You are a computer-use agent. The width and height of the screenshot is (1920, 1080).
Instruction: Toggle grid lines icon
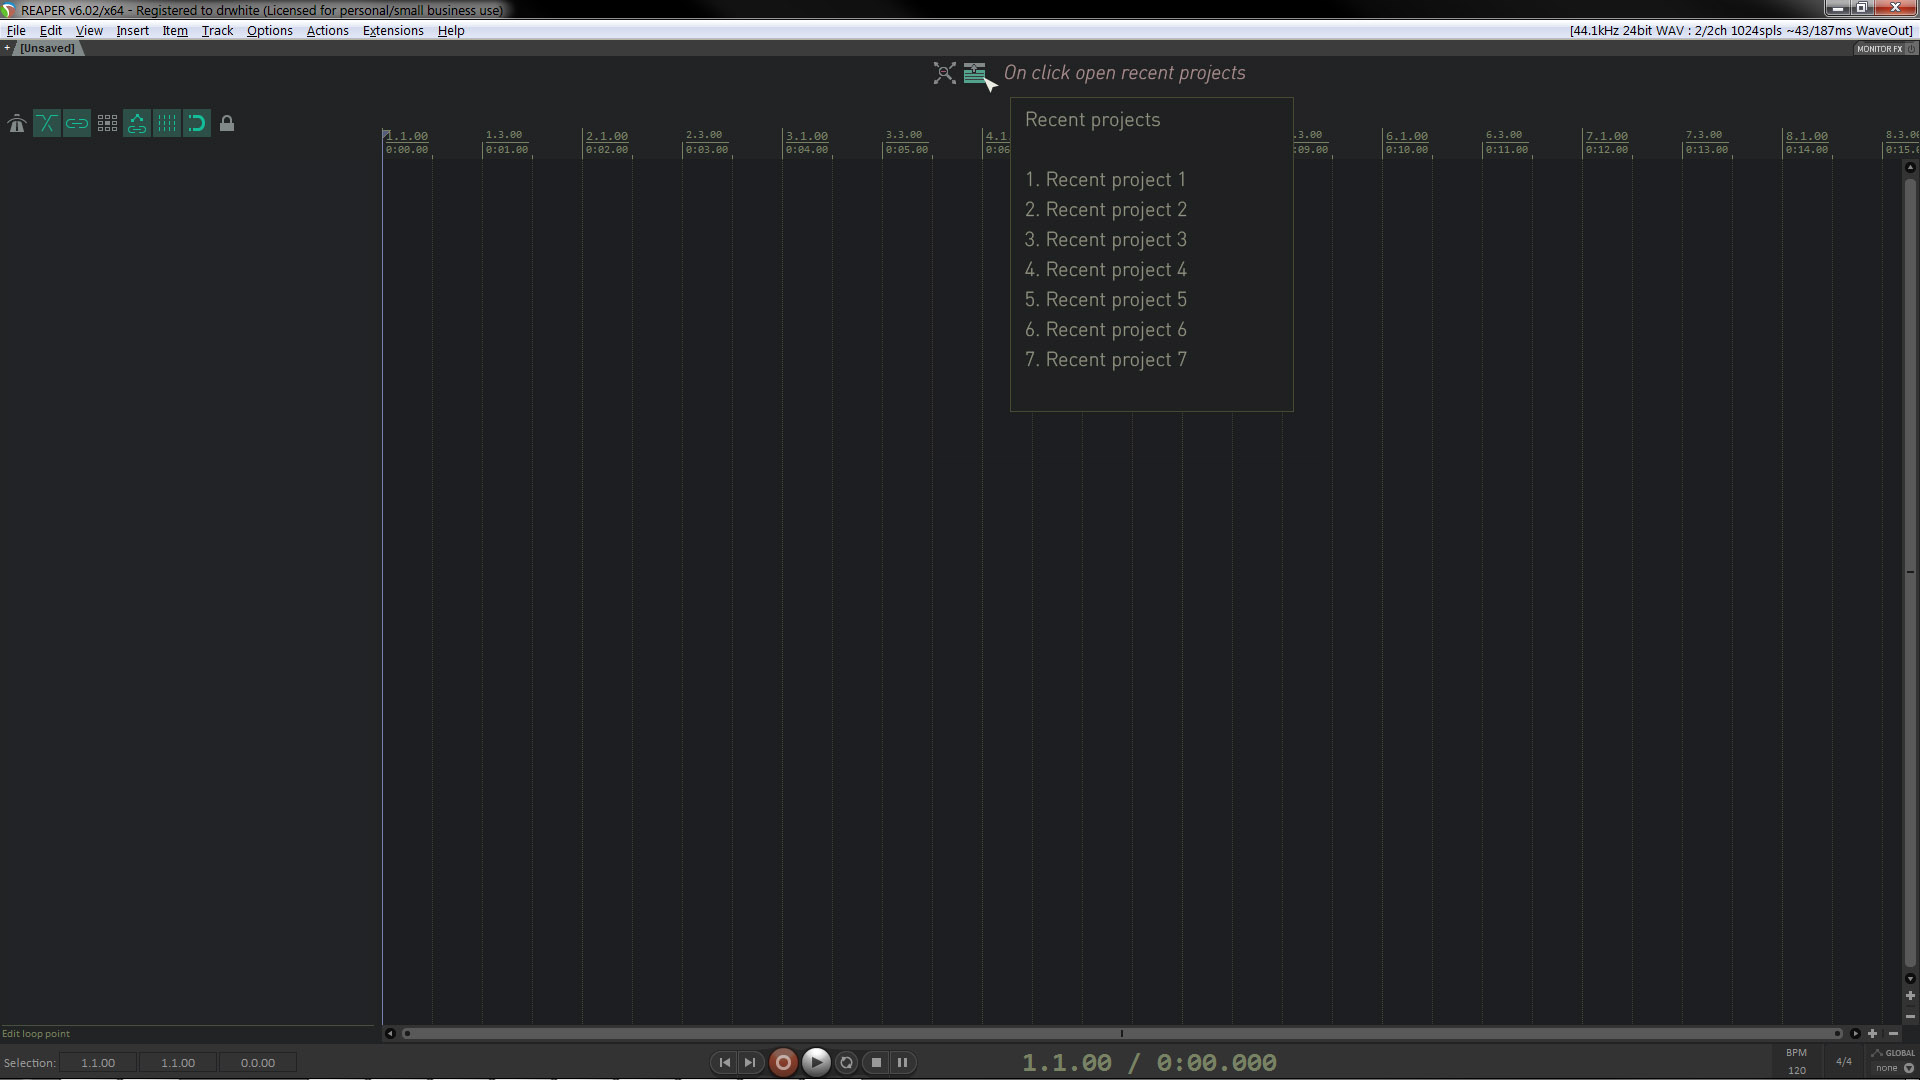pyautogui.click(x=167, y=124)
